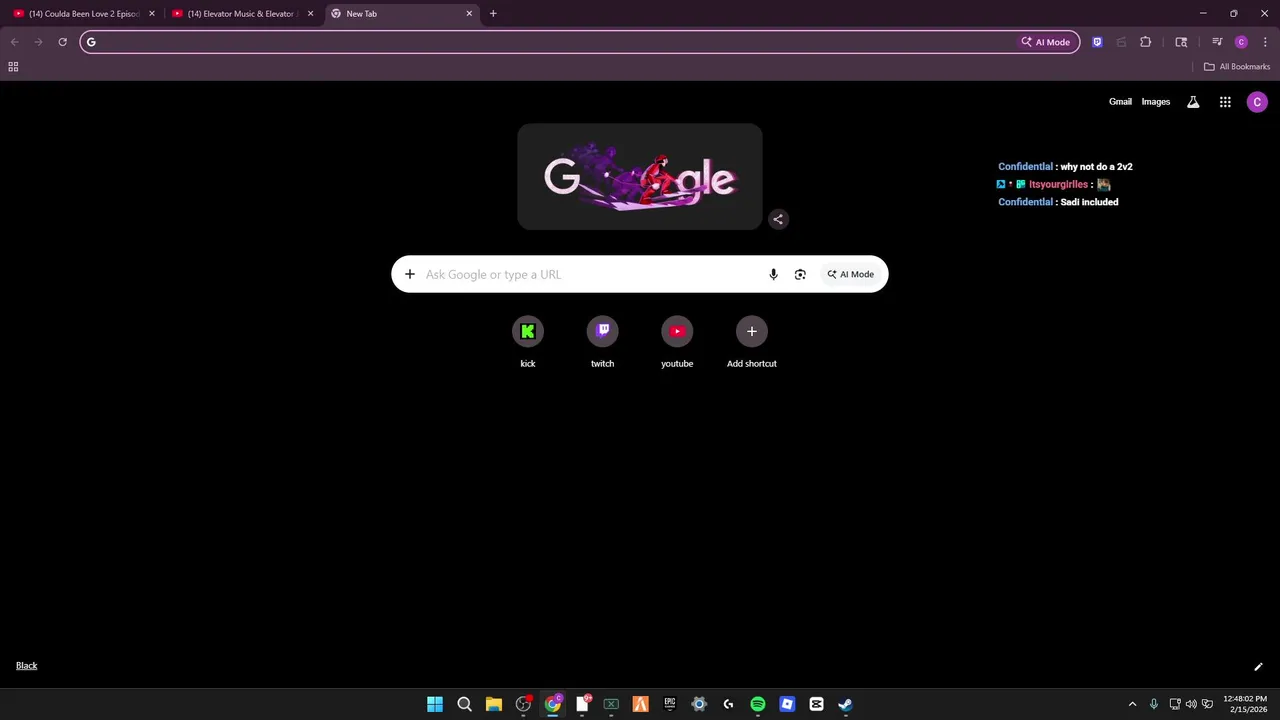Open the Twitch extension icon in toolbar
Viewport: 1280px width, 720px height.
(1097, 42)
